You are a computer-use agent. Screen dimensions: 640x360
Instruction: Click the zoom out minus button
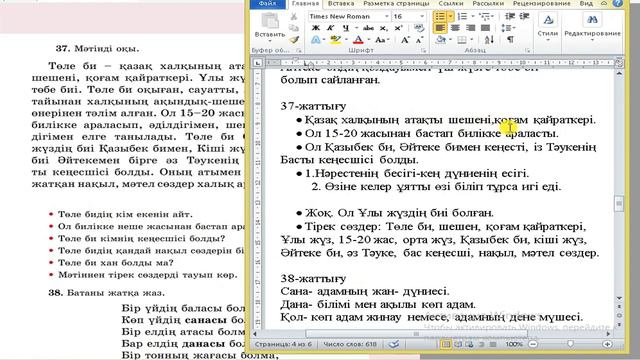[533, 344]
